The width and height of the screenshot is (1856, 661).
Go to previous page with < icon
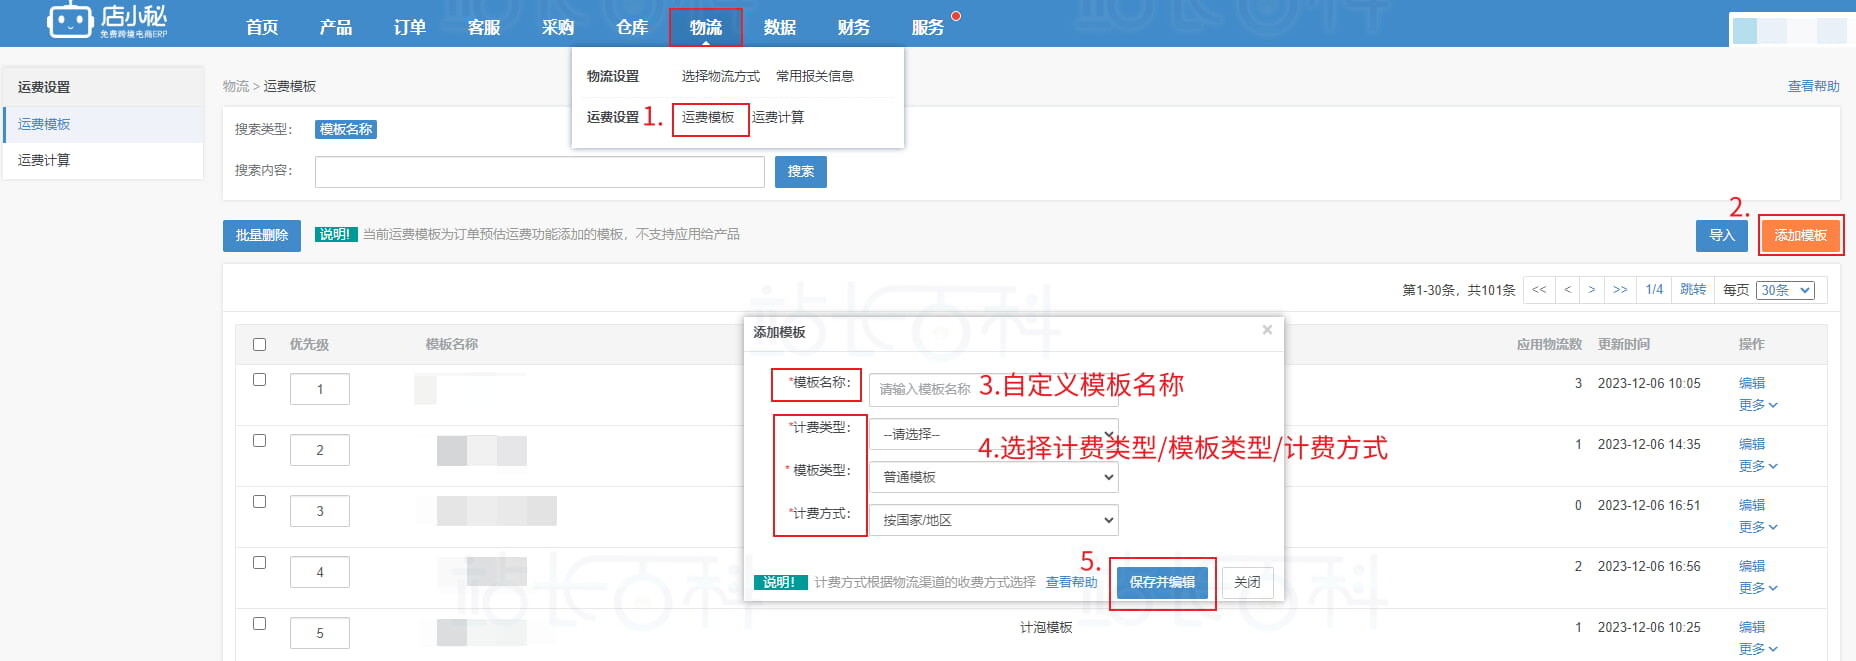pos(1567,290)
